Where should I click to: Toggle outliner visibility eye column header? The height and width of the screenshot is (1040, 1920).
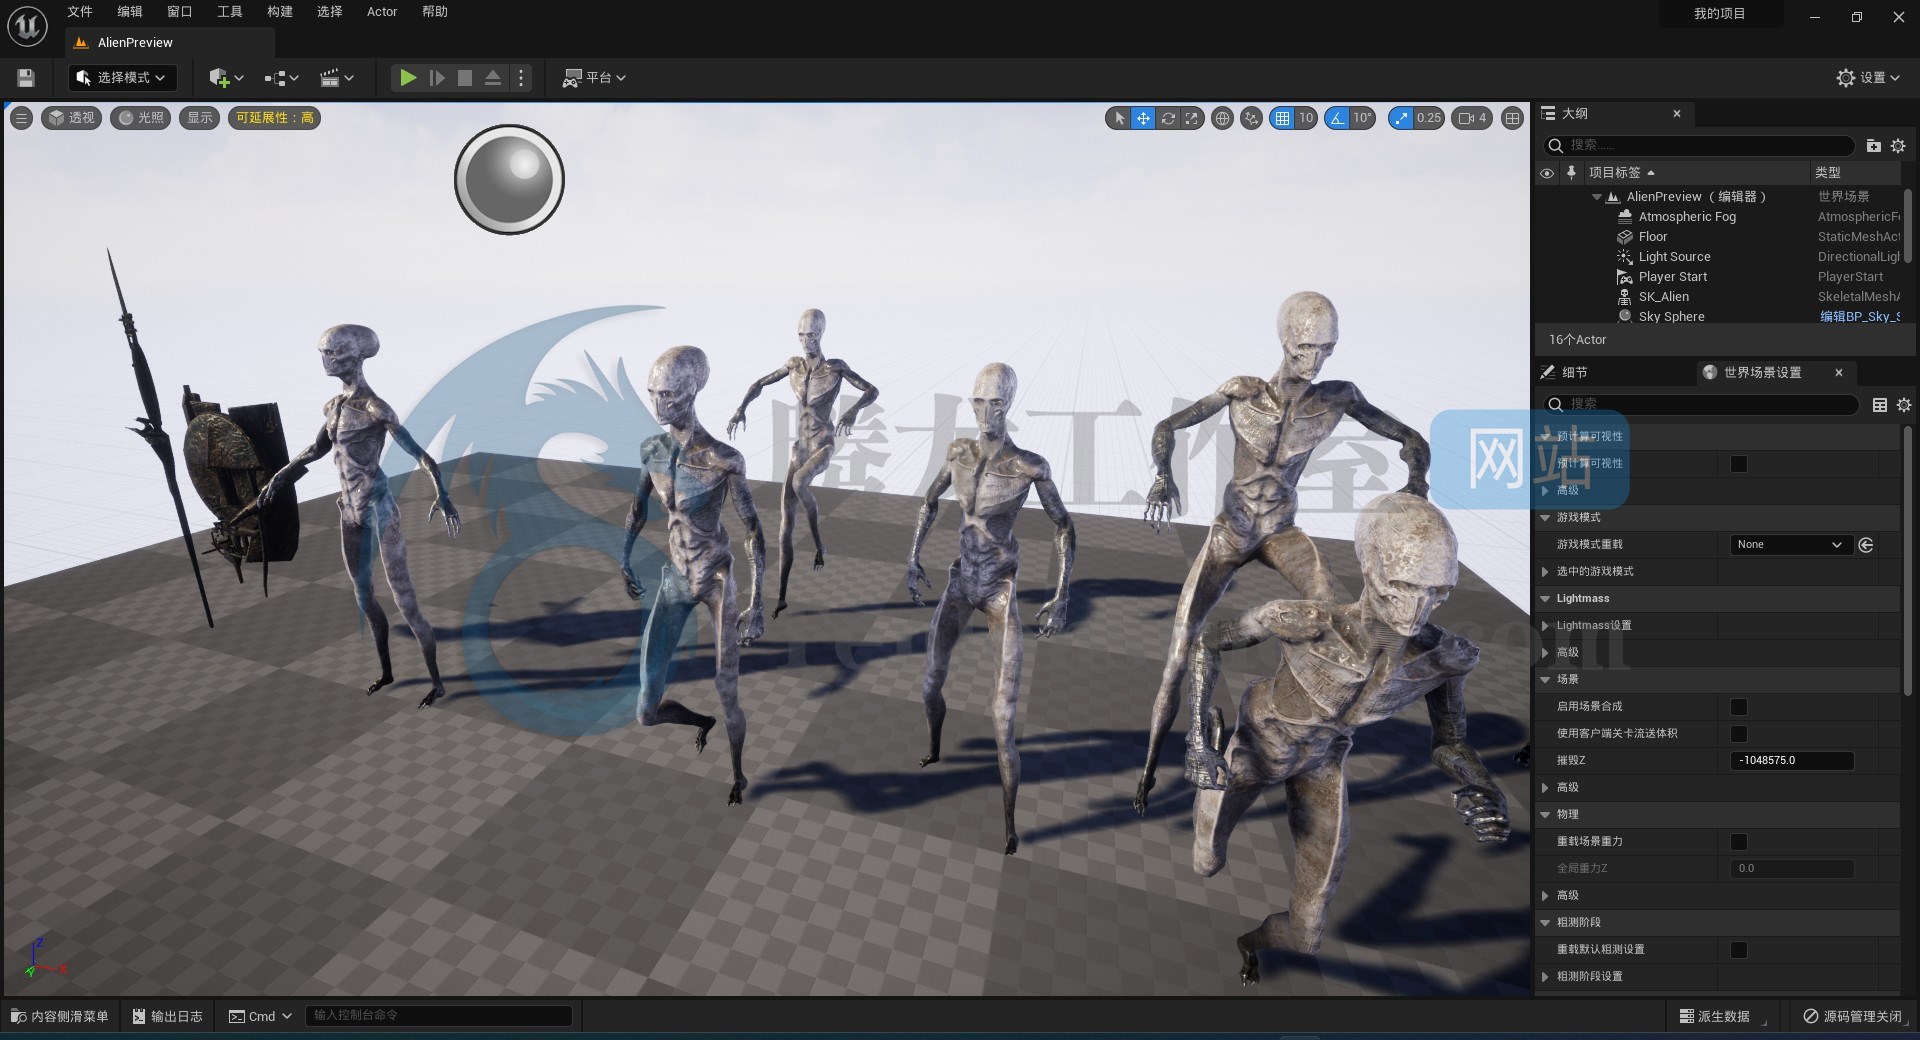(x=1547, y=173)
